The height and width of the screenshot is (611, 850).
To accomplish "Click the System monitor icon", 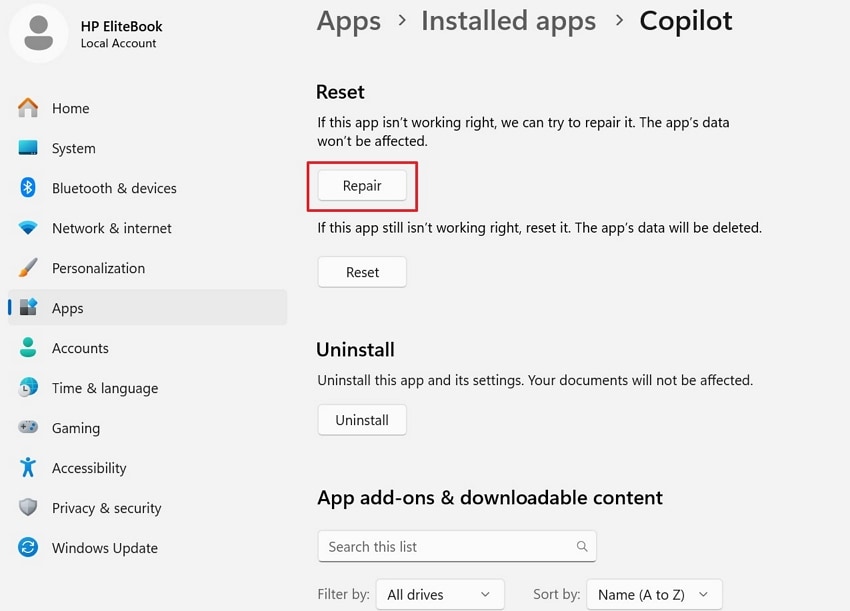I will (28, 147).
